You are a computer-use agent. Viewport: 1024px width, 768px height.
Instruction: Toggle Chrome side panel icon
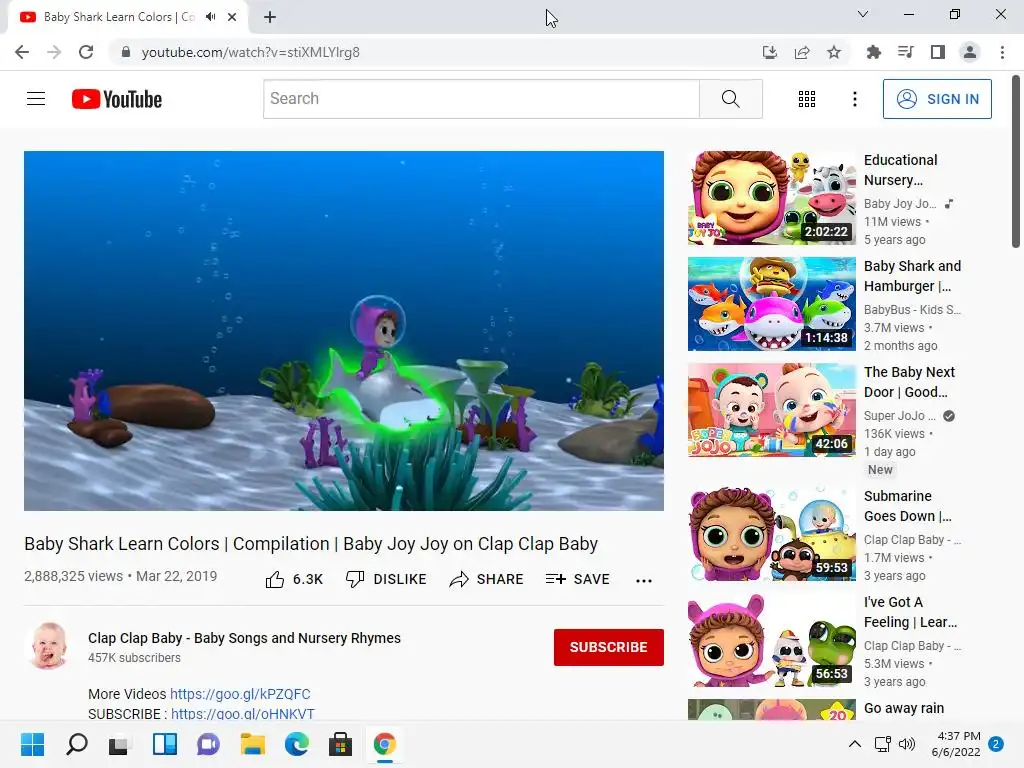coord(938,52)
